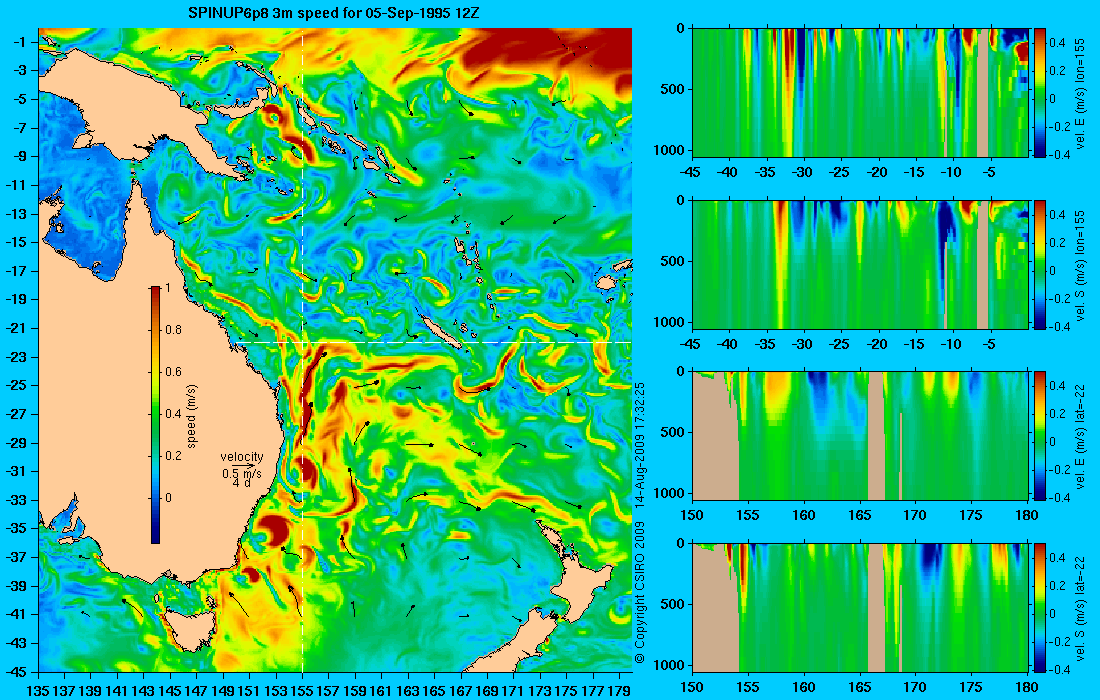Click the '14-Aug-2009 17:32:25' timestamp

click(639, 444)
